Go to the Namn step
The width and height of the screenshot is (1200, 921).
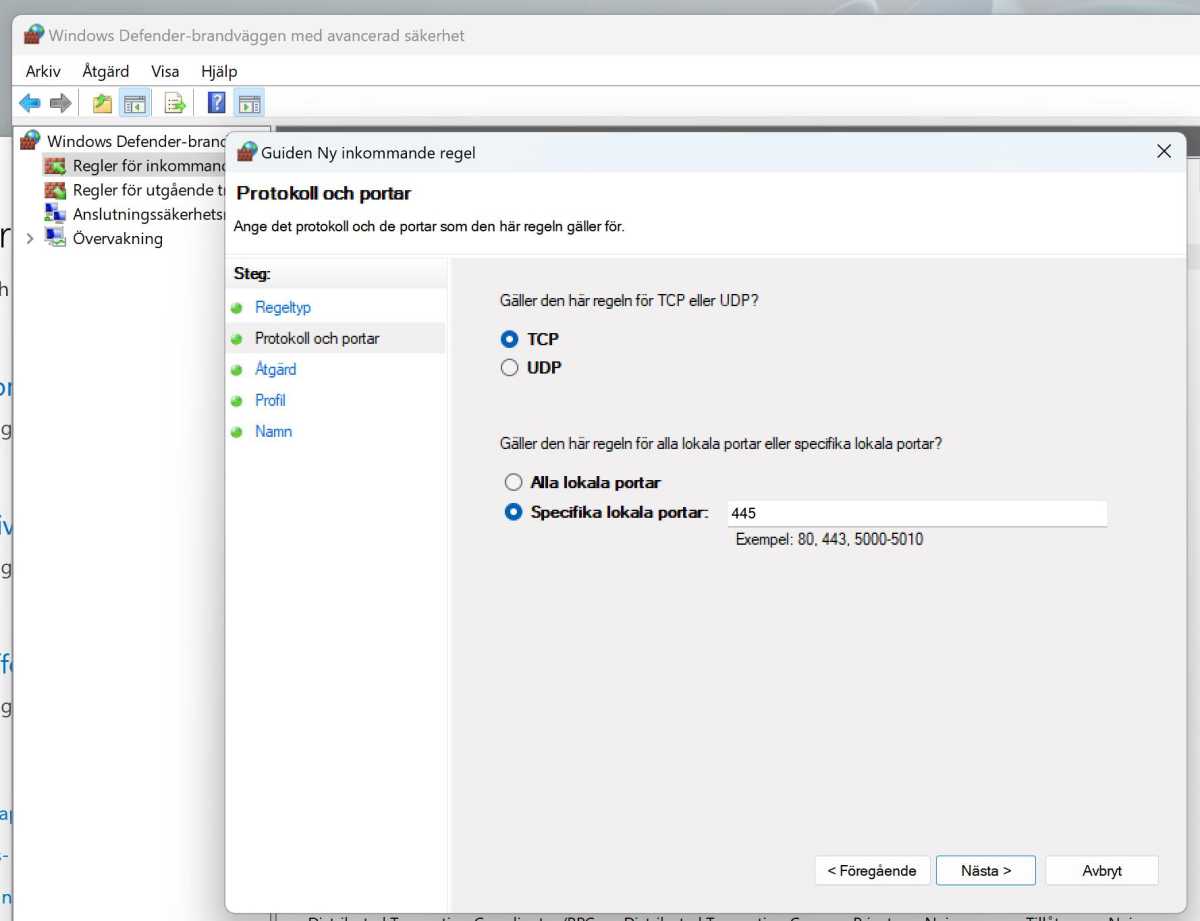[273, 431]
